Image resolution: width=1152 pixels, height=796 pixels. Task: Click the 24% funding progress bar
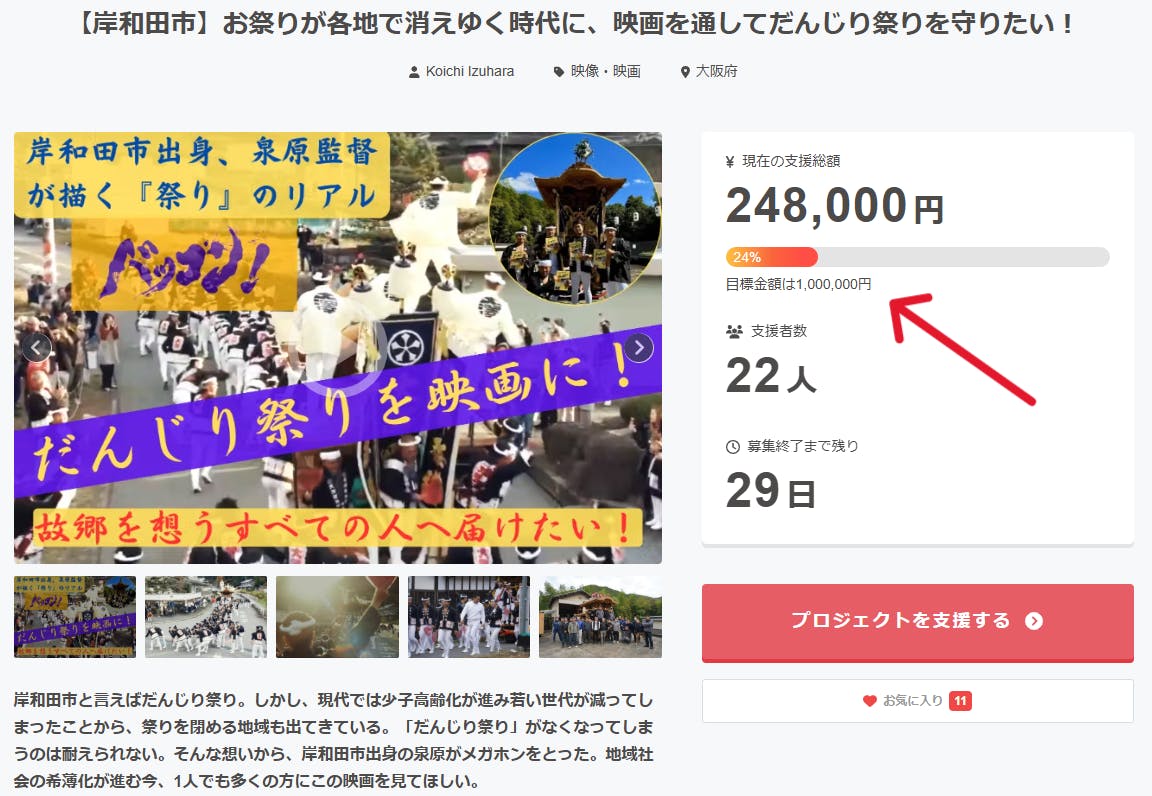coord(918,257)
